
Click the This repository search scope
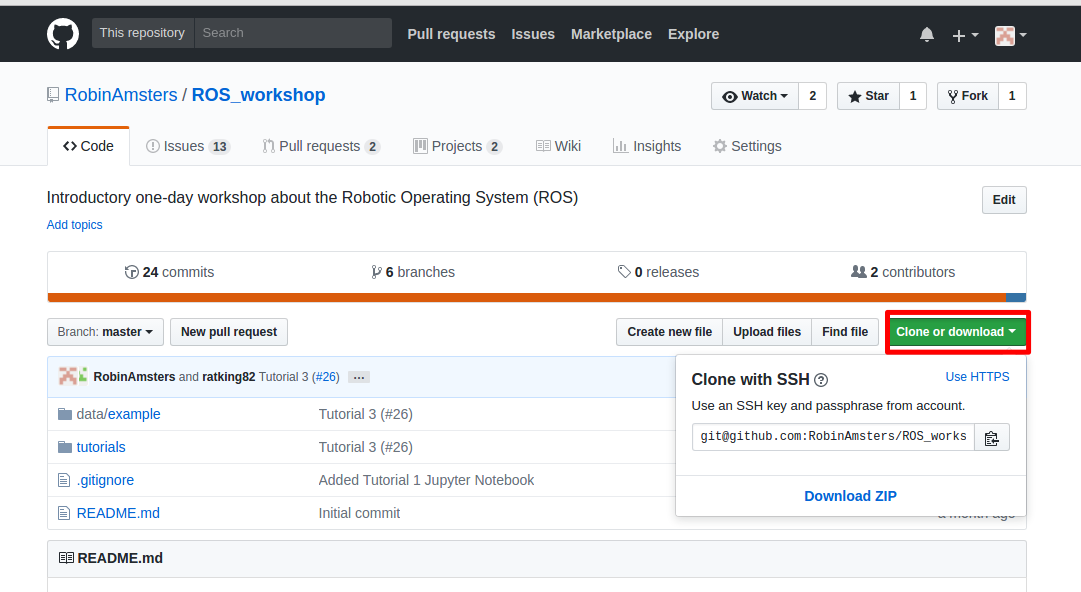coord(143,33)
